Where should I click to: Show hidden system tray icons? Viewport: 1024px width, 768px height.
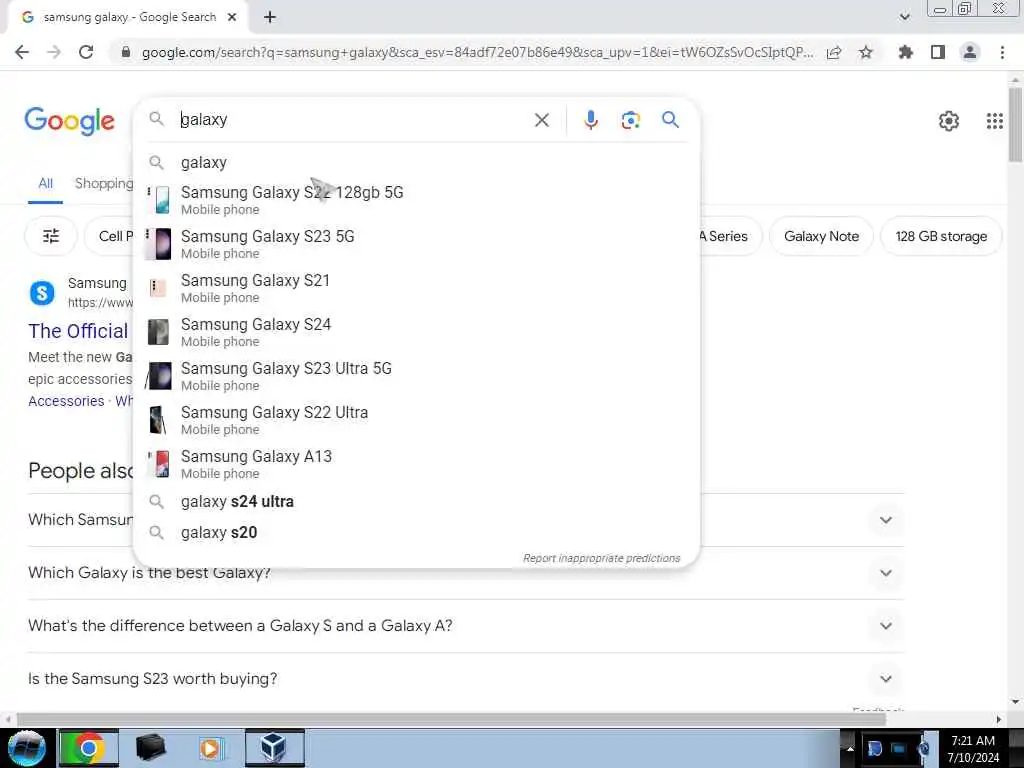click(x=850, y=749)
